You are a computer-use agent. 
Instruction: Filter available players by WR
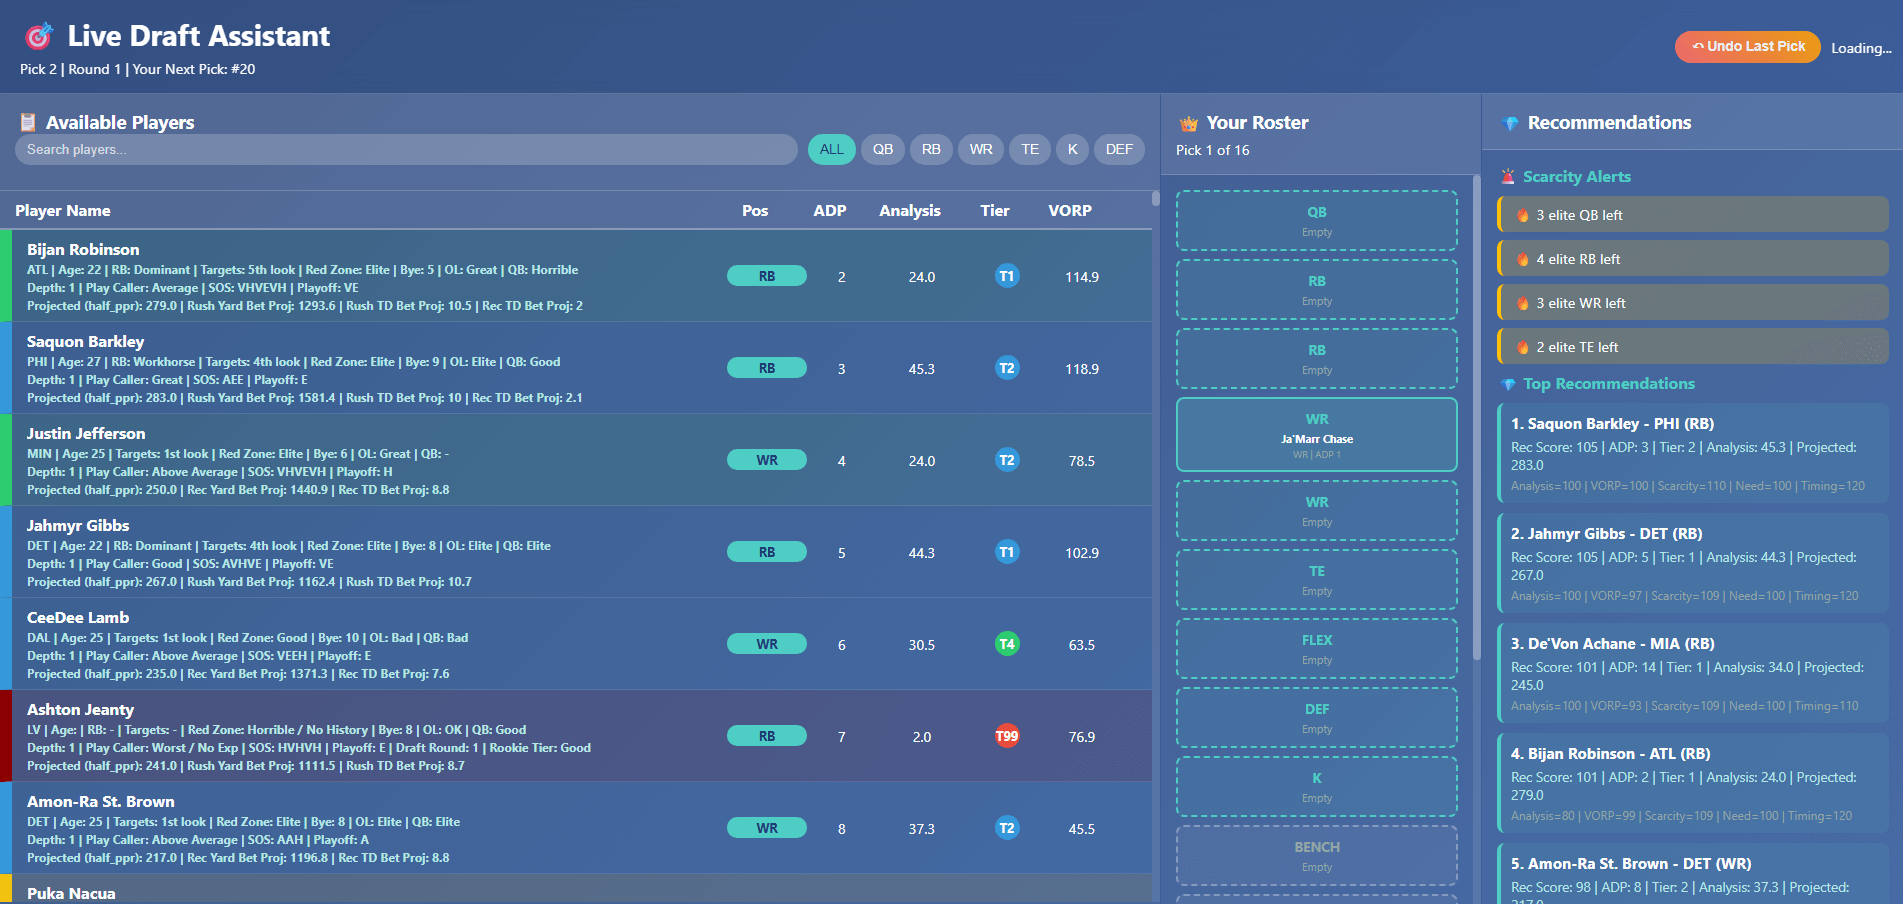(981, 149)
